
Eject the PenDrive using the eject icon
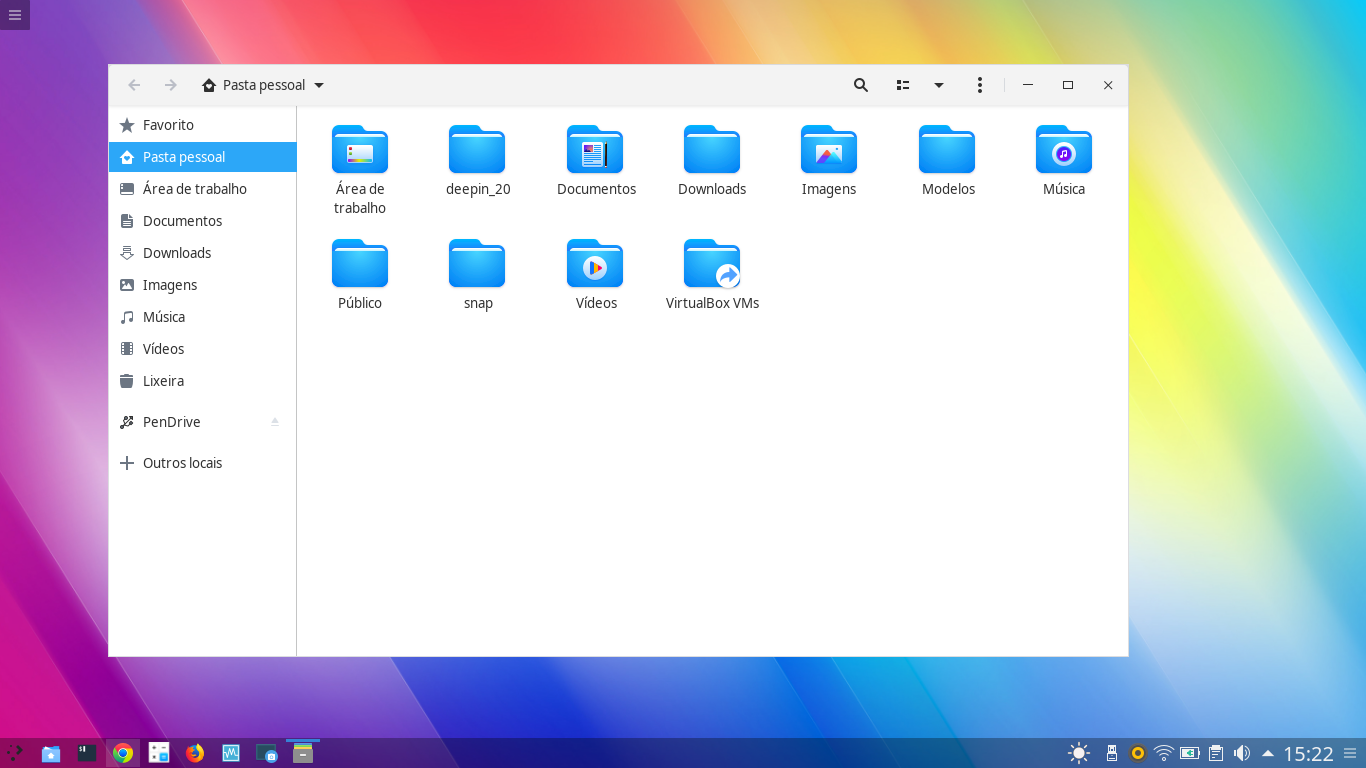(275, 421)
